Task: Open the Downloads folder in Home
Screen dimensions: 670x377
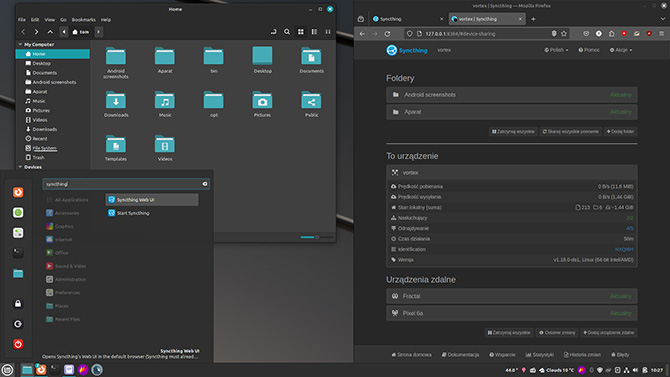Action: click(116, 101)
